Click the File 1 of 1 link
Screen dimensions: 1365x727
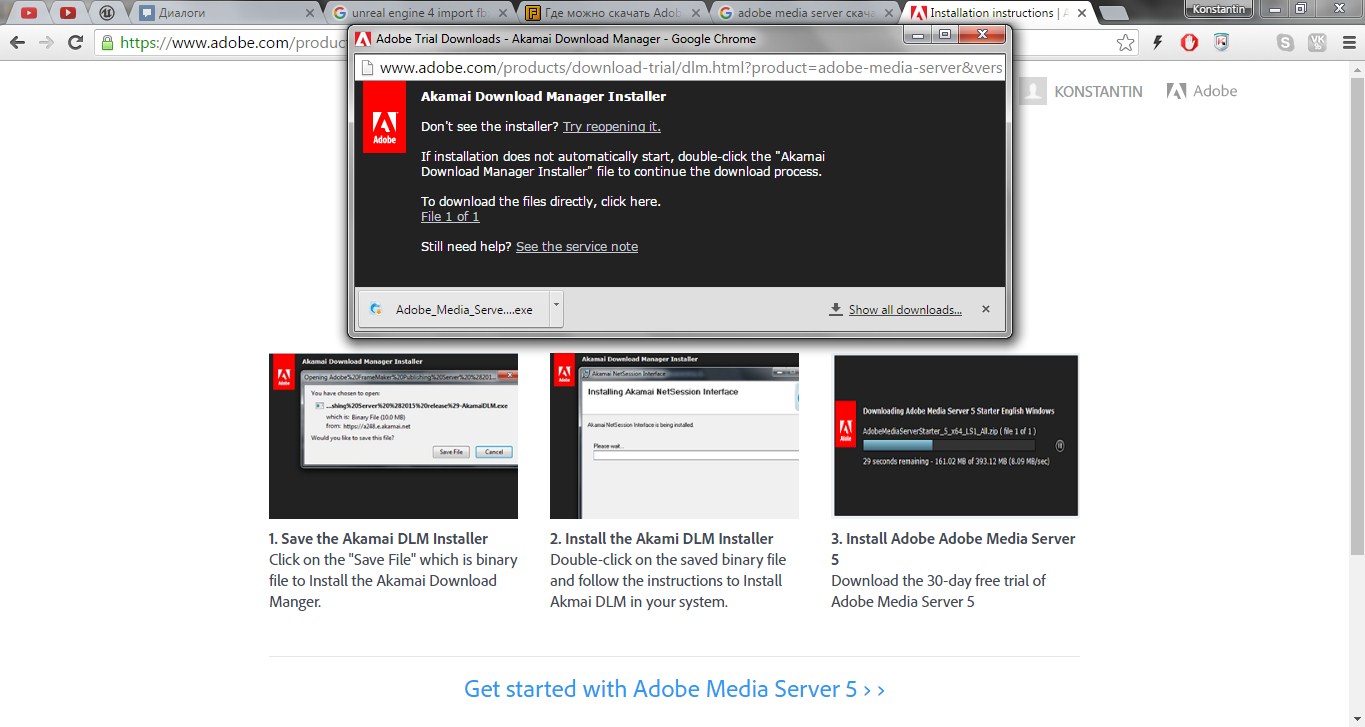coord(450,217)
